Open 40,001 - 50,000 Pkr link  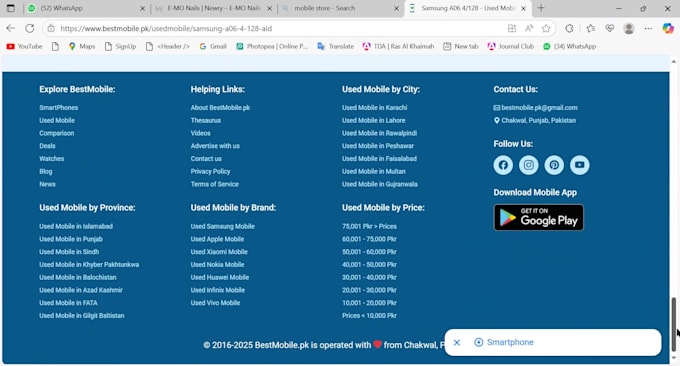369,265
